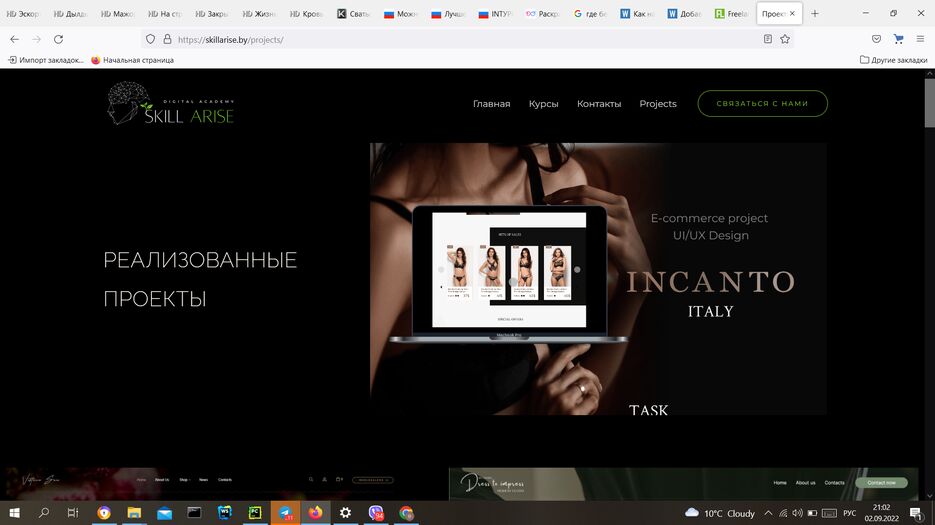Screen dimensions: 935x525
Task: Open the Контакты page
Action: click(x=599, y=104)
